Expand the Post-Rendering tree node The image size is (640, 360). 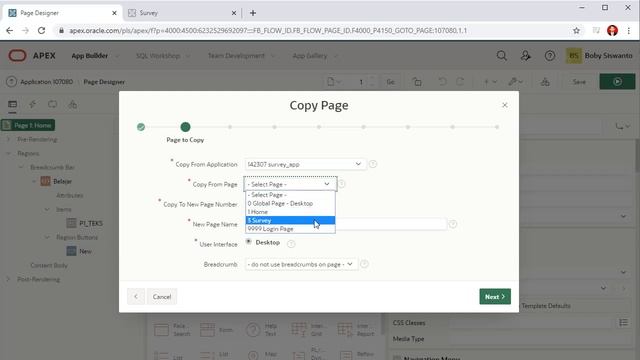coord(8,279)
